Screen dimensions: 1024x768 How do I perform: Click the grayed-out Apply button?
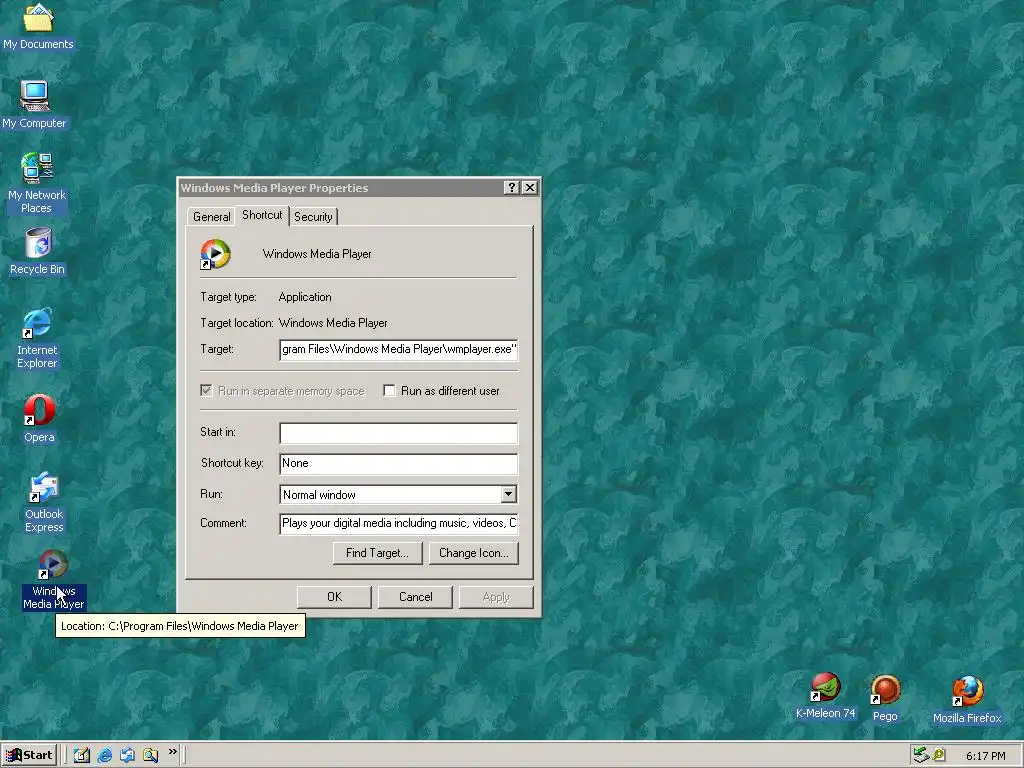[496, 597]
